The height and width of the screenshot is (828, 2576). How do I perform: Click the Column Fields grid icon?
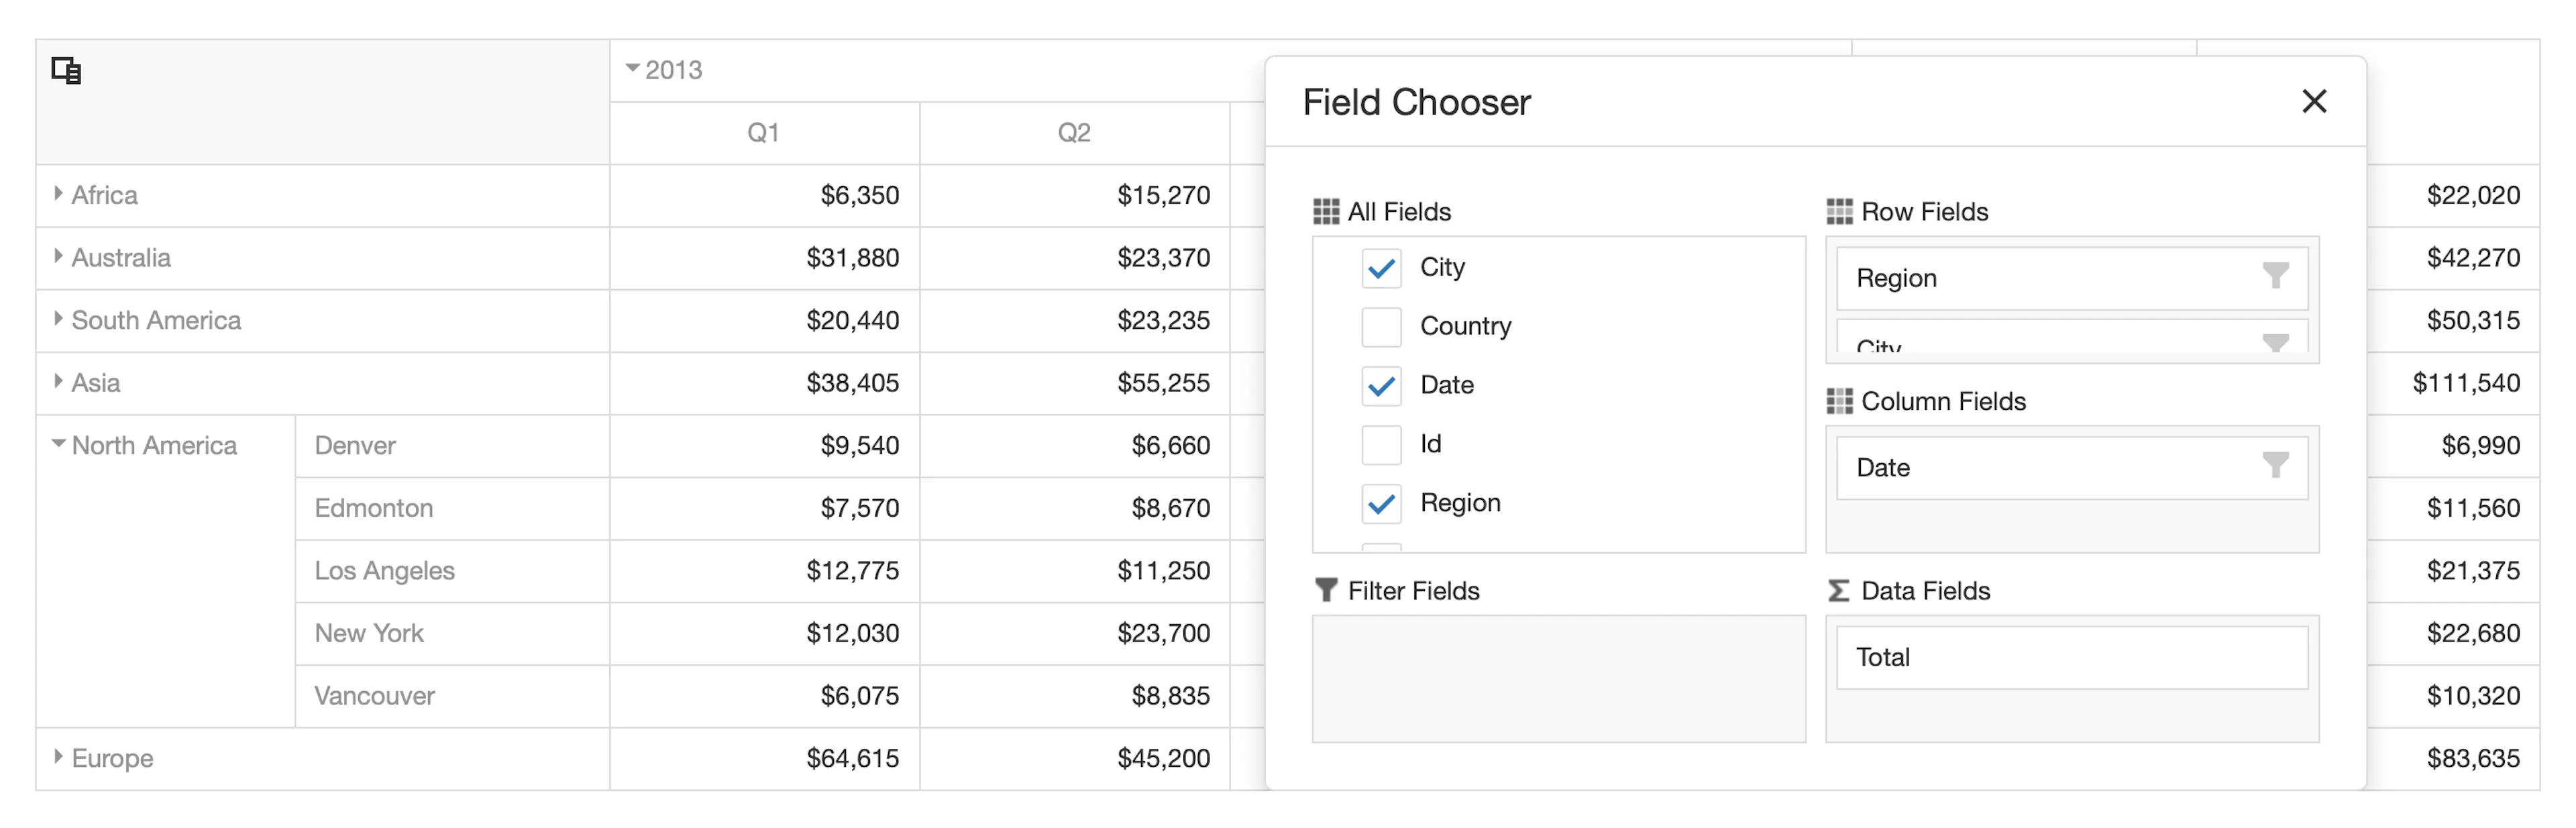tap(1839, 401)
